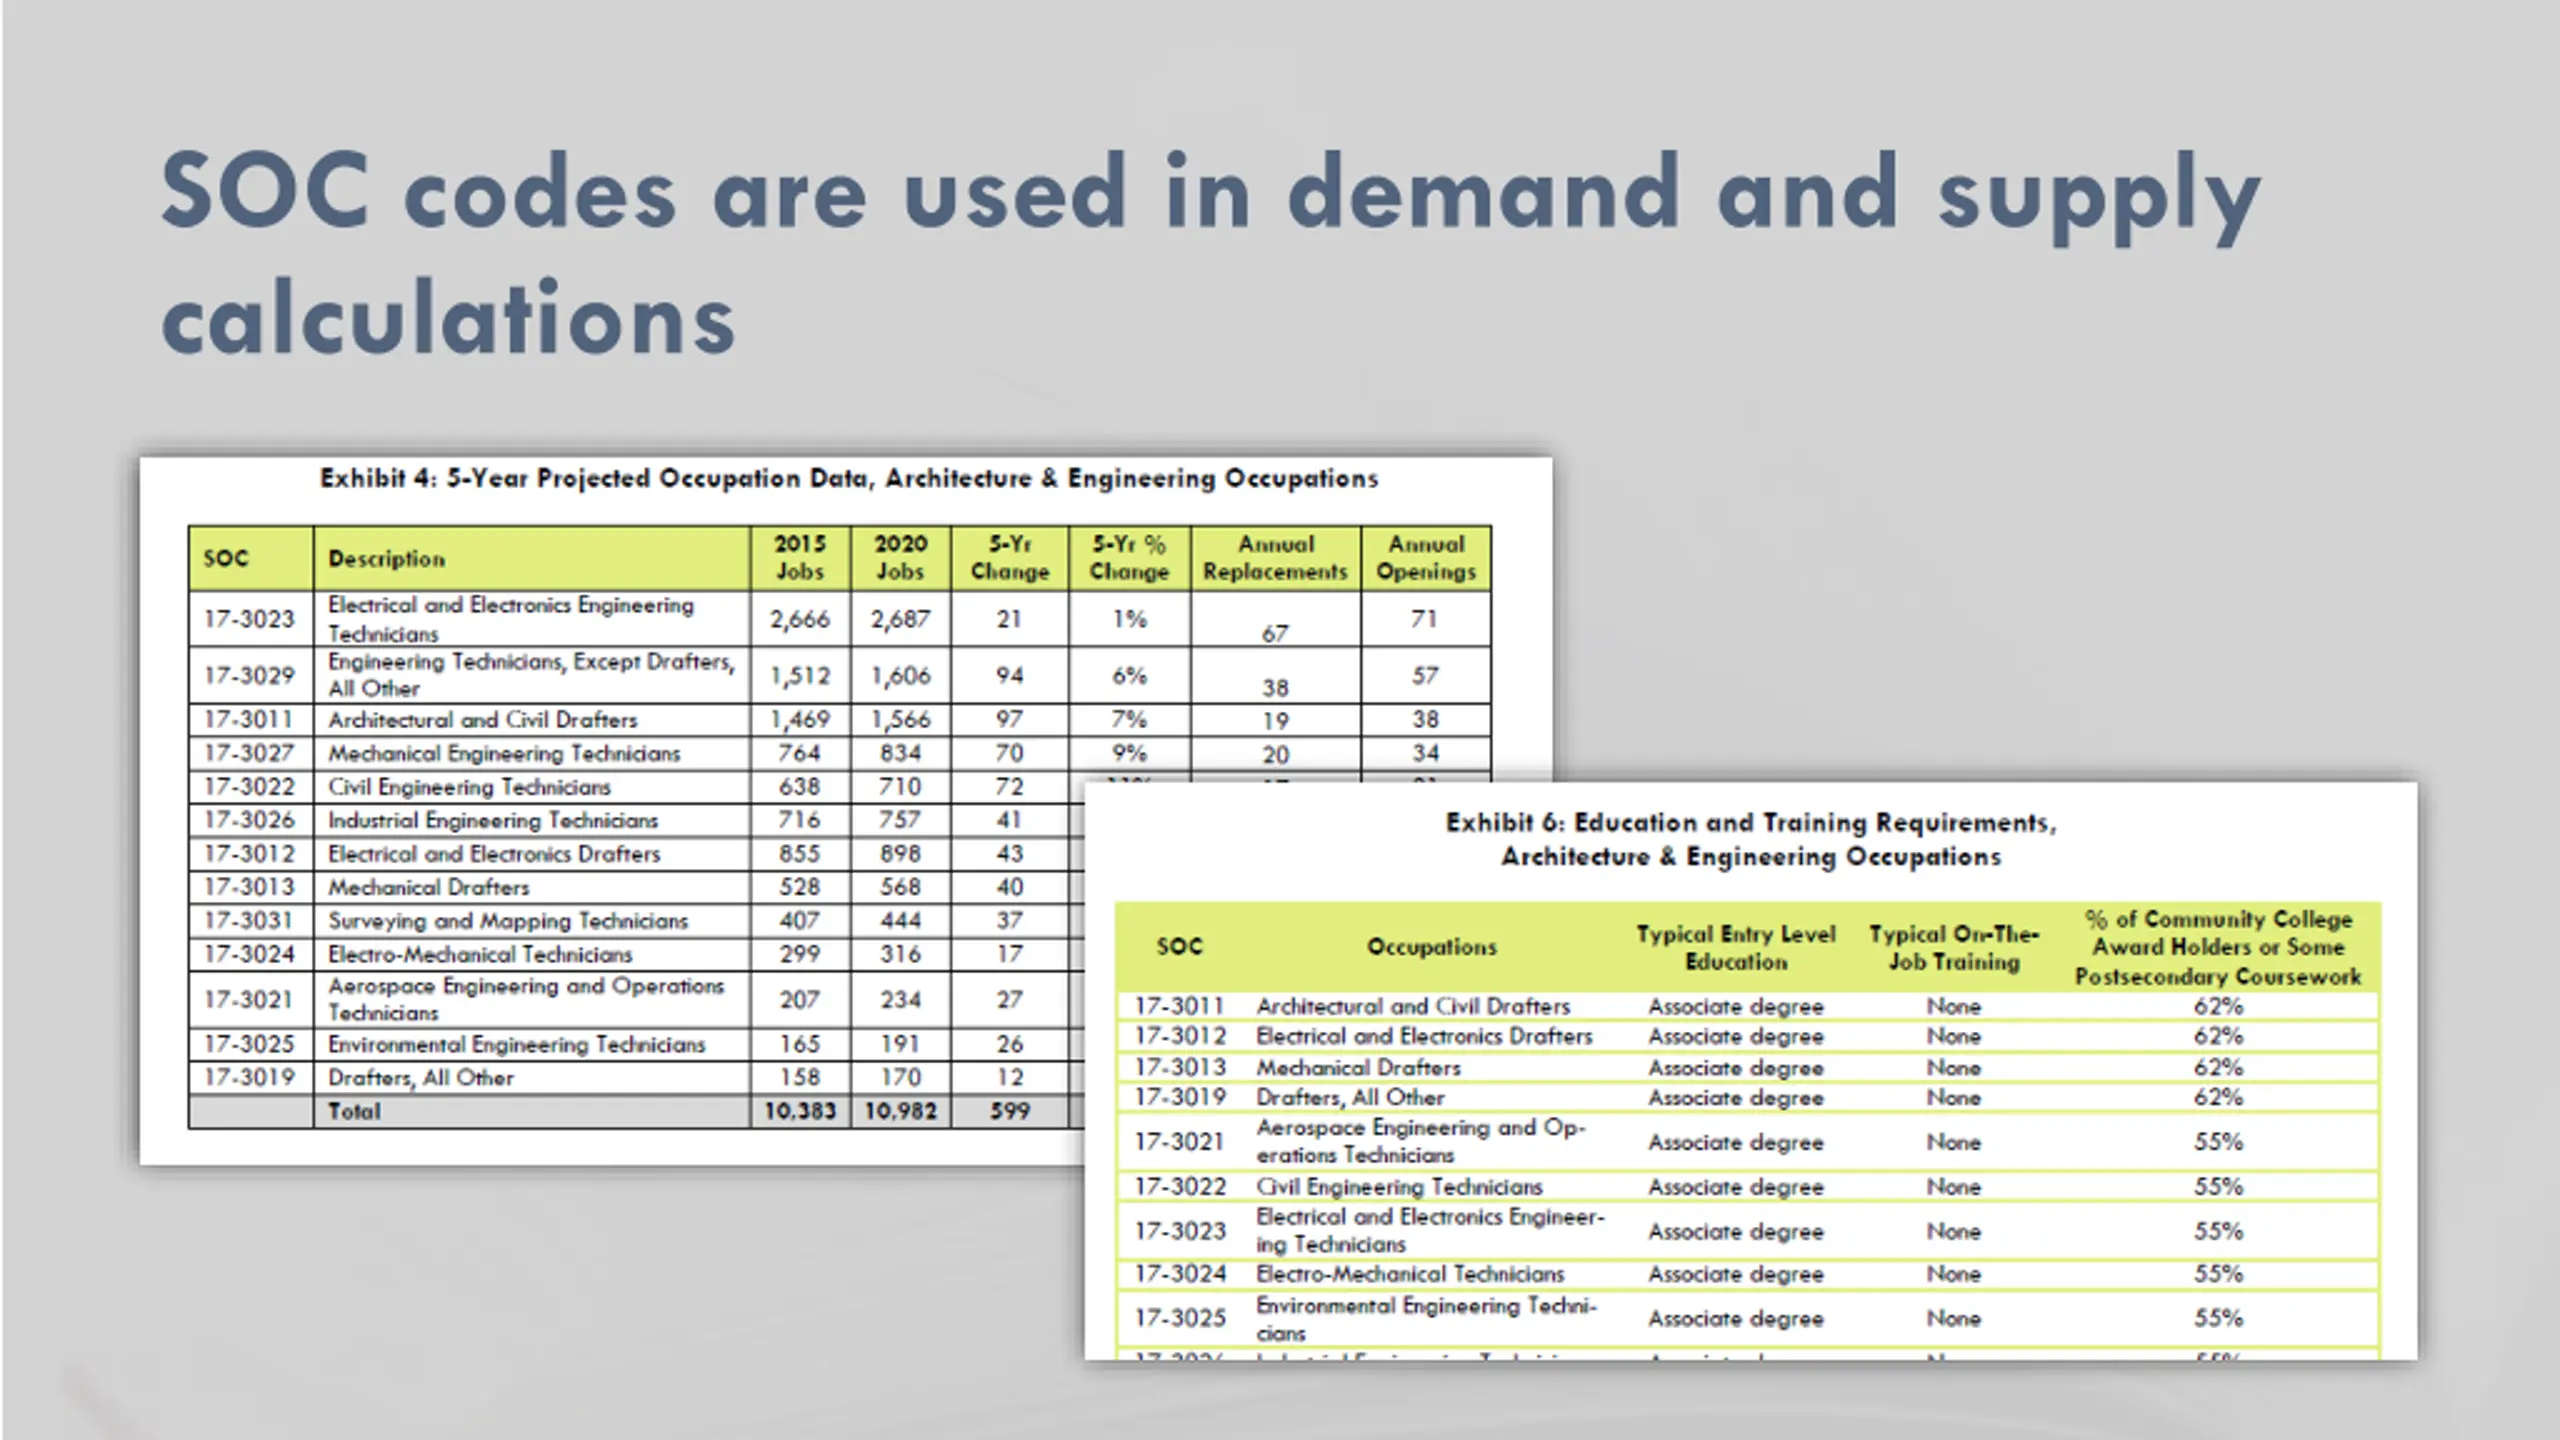Select SOC code 17-3029 in Exhibit 4
Image resolution: width=2560 pixels, height=1440 pixels.
249,676
